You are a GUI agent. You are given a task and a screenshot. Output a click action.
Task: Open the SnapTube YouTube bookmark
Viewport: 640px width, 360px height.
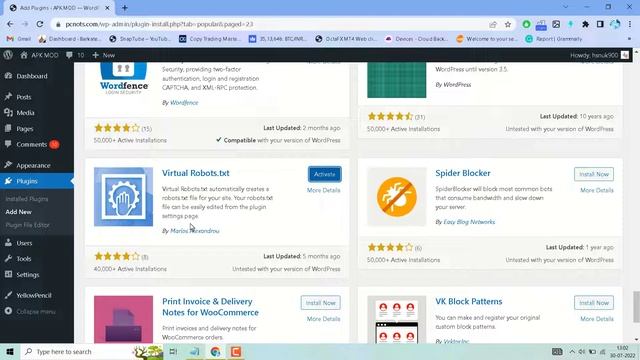[141, 39]
